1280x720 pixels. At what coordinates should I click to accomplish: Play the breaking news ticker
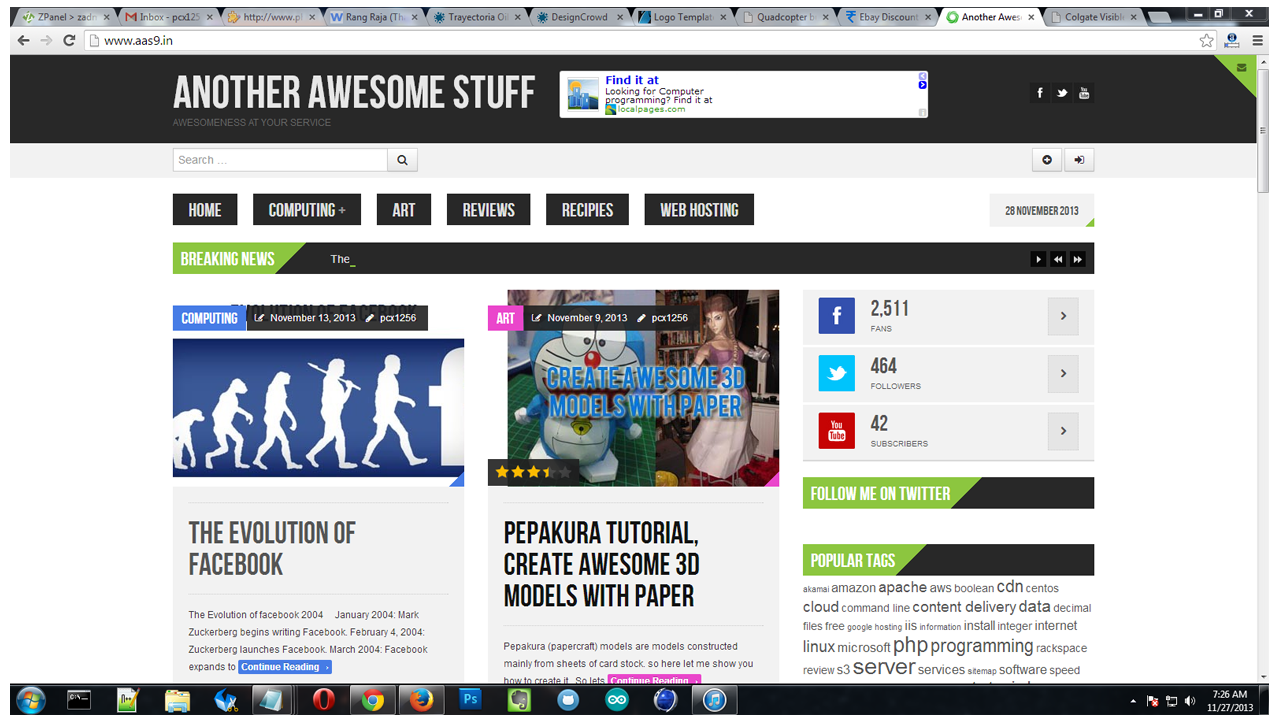click(1038, 259)
